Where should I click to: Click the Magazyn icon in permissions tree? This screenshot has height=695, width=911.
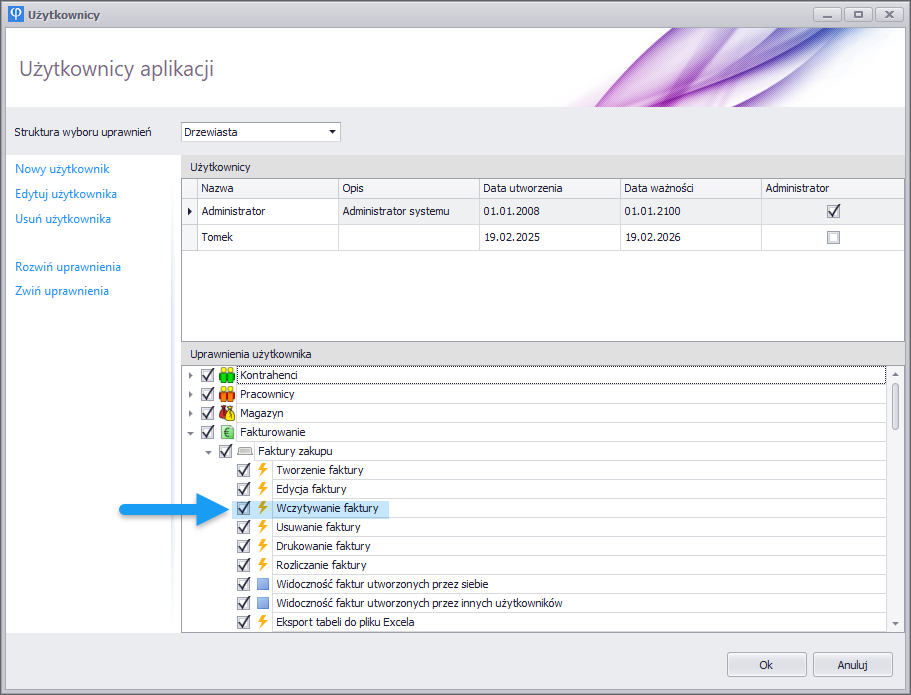tap(227, 413)
